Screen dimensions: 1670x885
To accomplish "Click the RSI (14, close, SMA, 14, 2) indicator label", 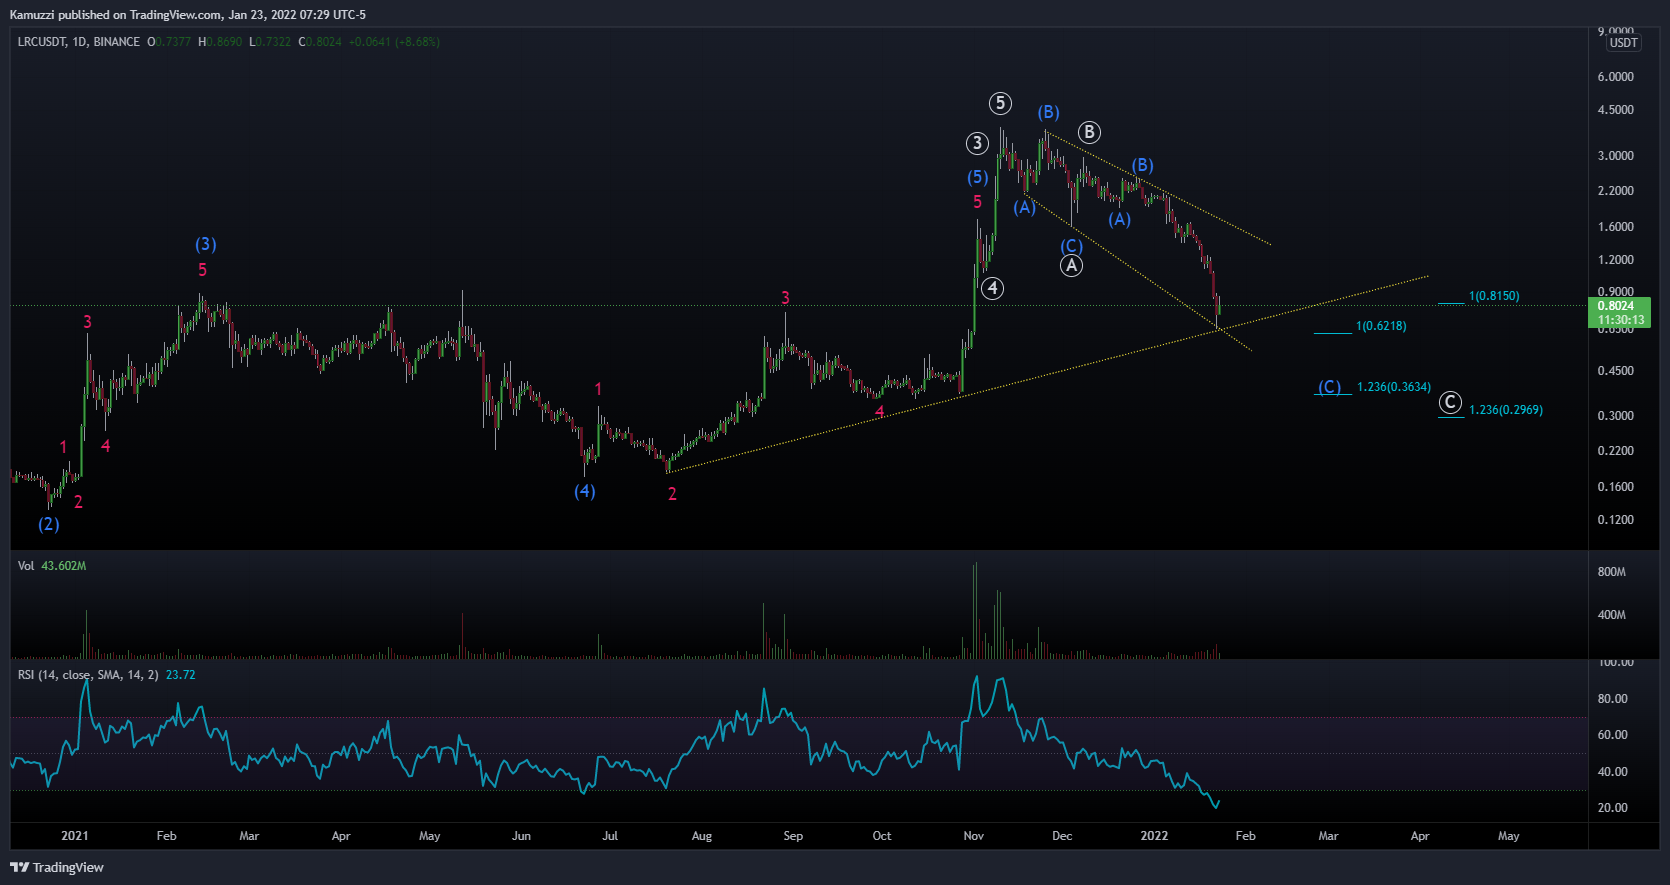I will coord(88,675).
